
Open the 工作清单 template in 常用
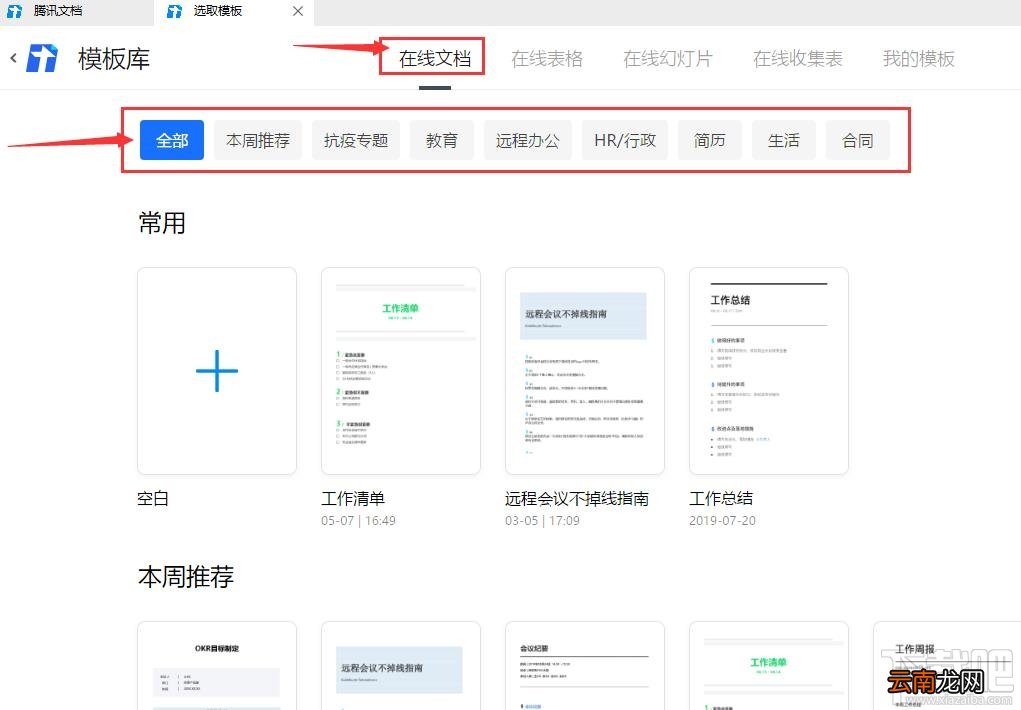[x=400, y=371]
